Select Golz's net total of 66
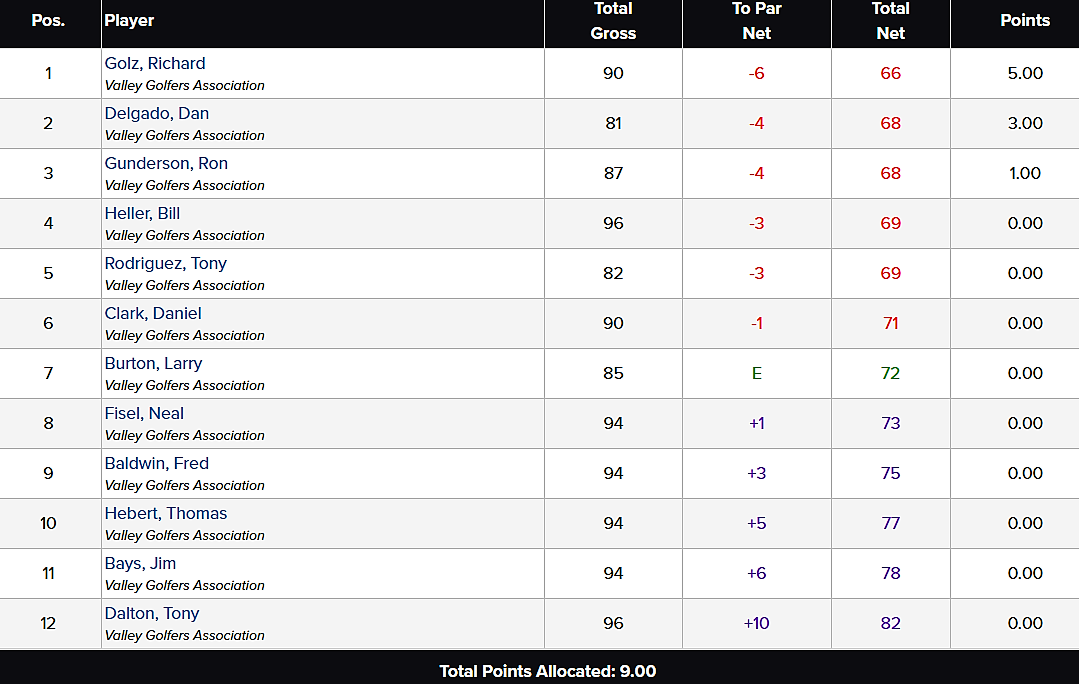The image size is (1079, 684). [x=890, y=74]
